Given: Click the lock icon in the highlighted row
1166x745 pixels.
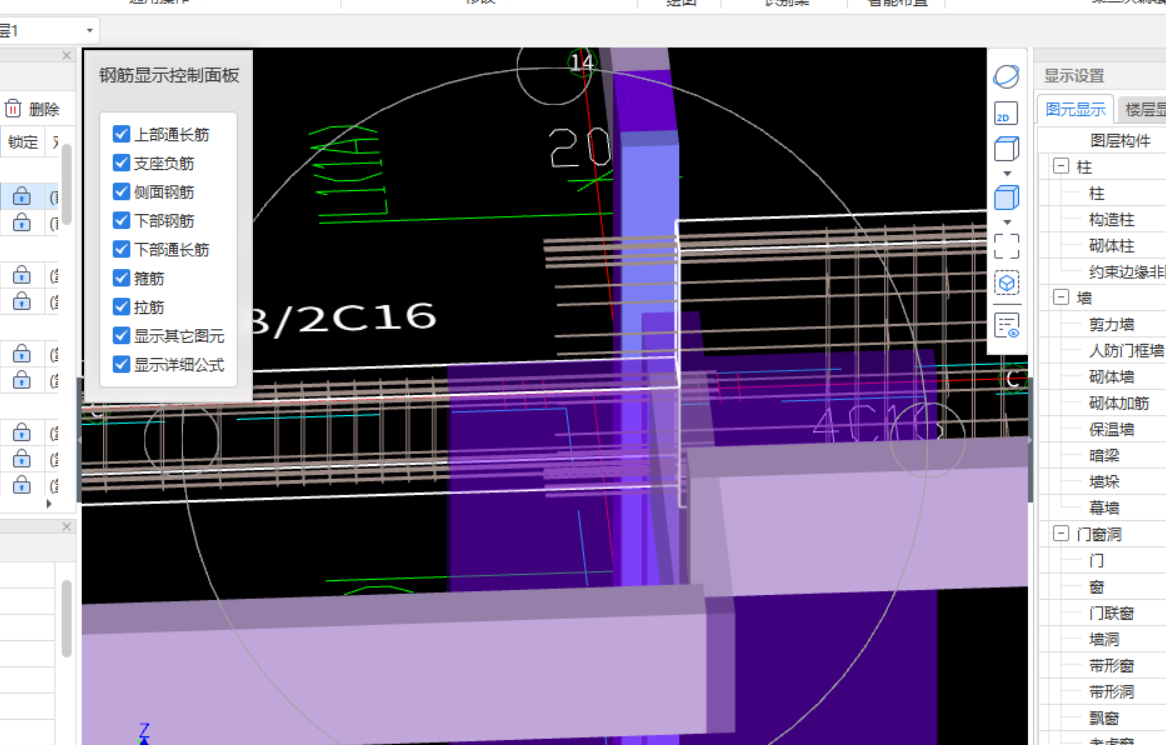Looking at the screenshot, I should click(22, 196).
